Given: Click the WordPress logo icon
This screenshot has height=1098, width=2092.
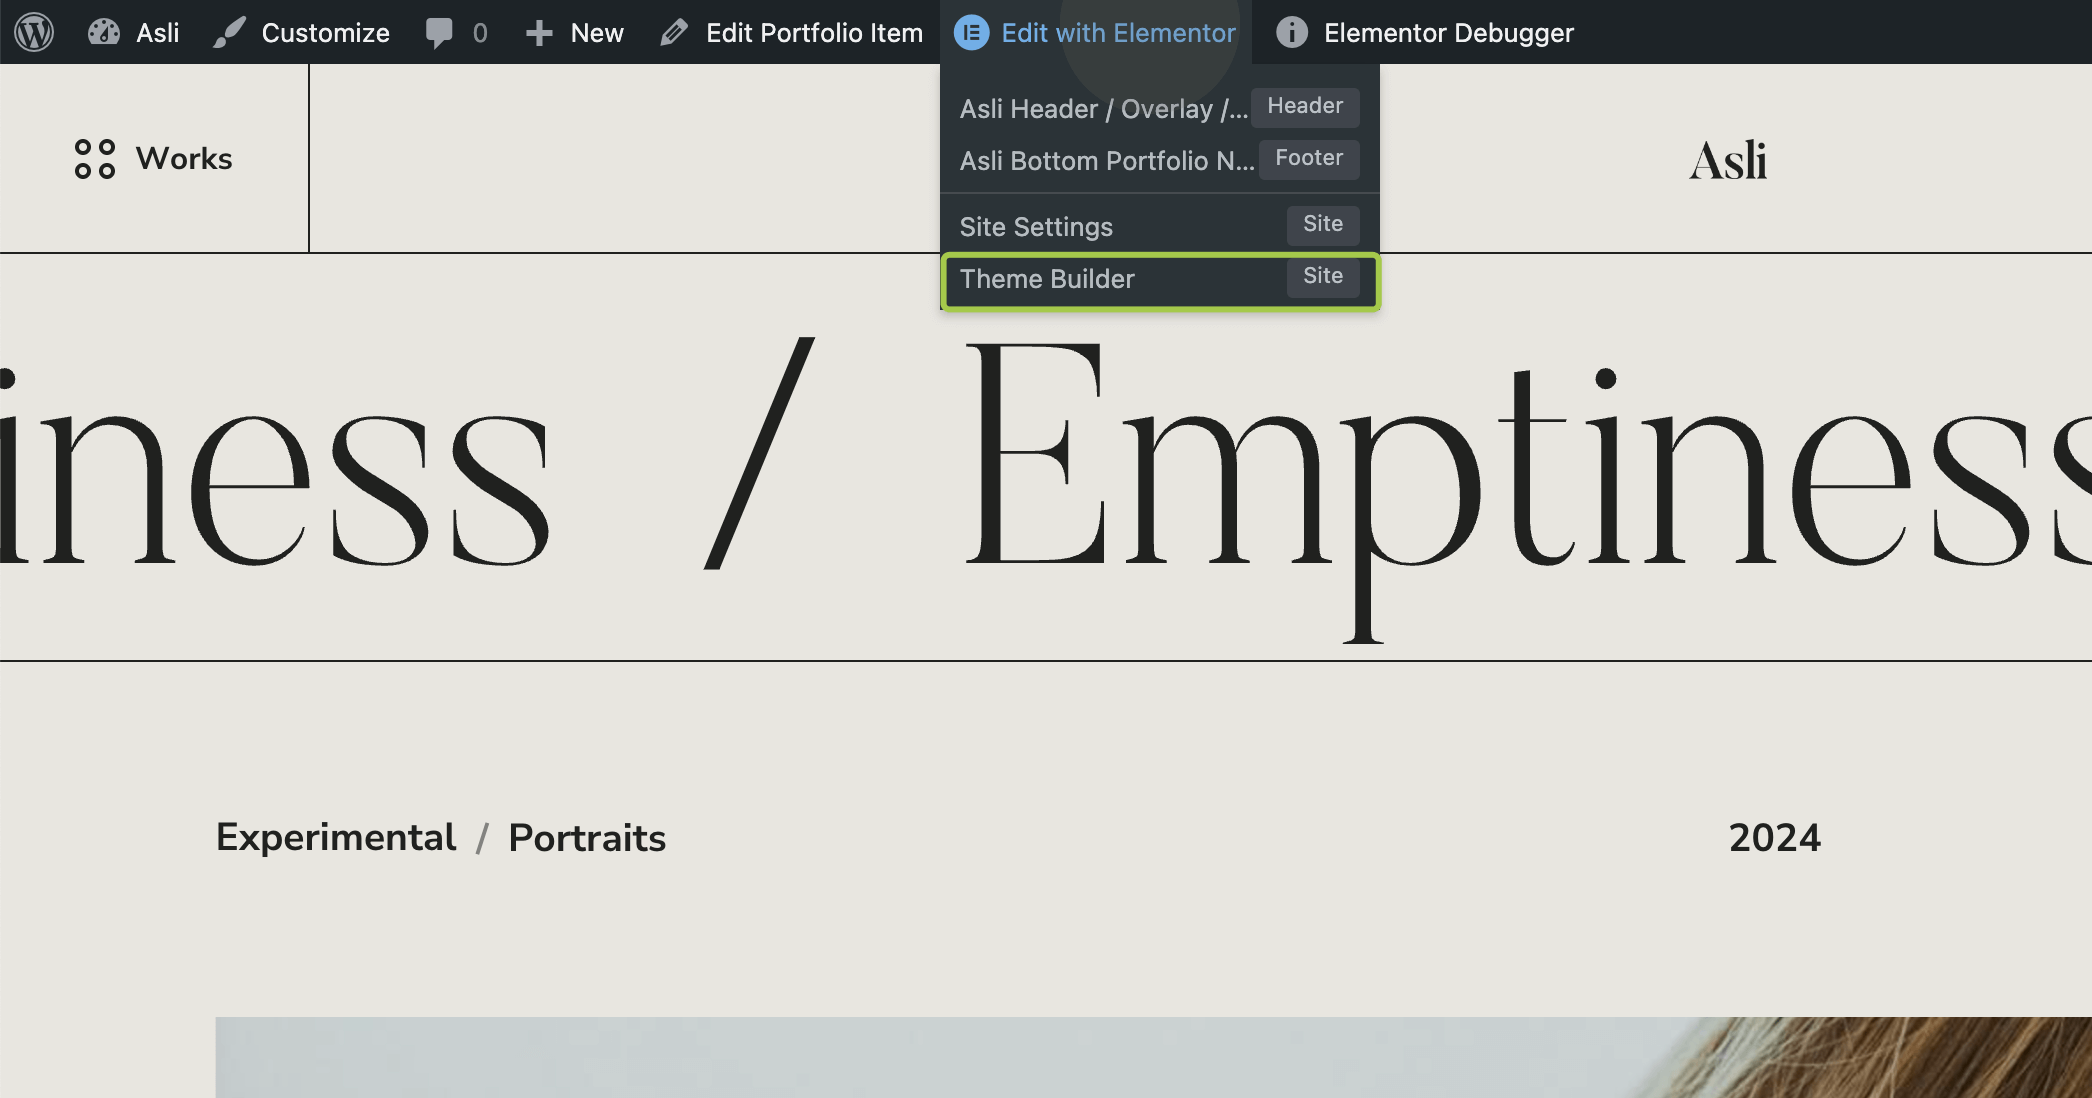Looking at the screenshot, I should pos(34,32).
